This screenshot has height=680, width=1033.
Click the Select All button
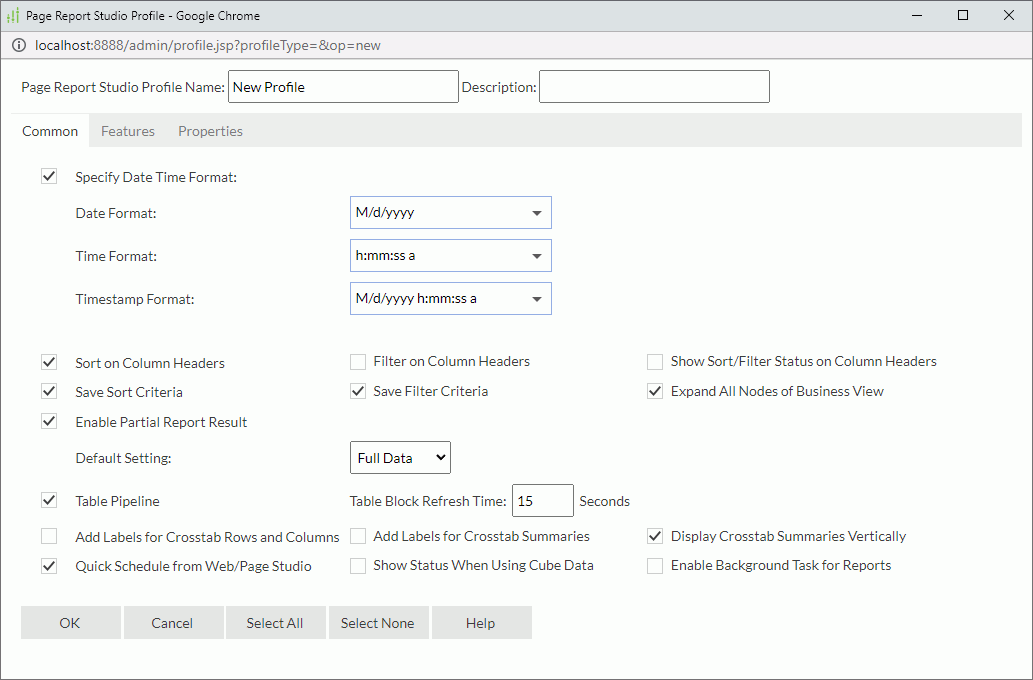275,623
